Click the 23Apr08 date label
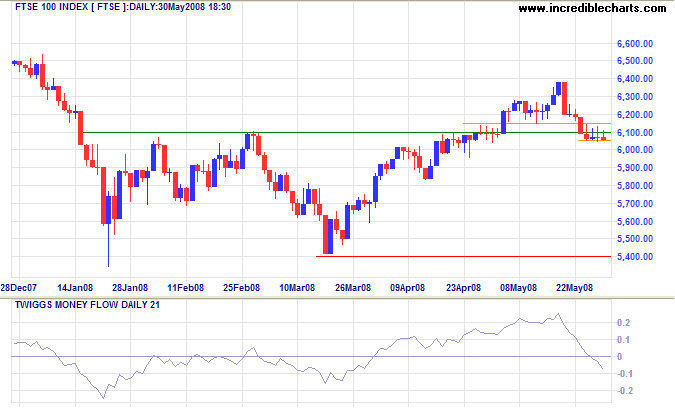The width and height of the screenshot is (675, 410). 463,288
